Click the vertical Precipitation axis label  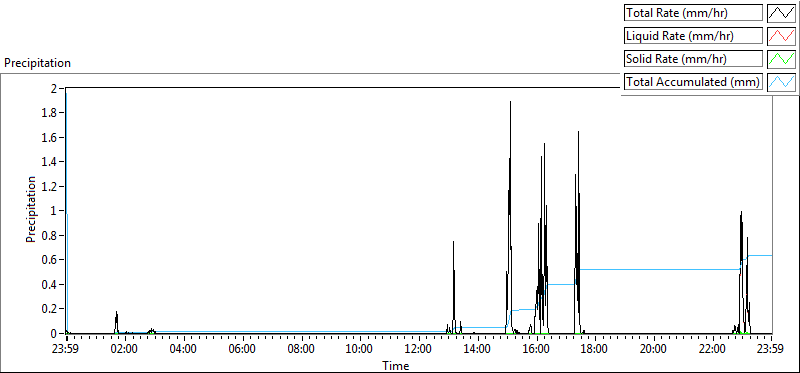pyautogui.click(x=31, y=209)
